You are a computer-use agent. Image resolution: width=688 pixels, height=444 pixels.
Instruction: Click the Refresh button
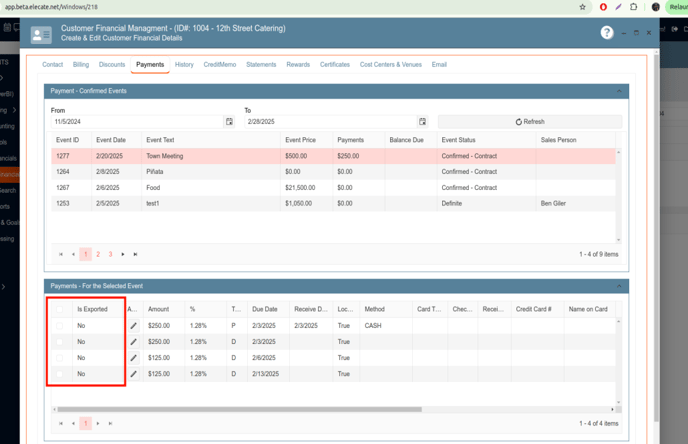(x=530, y=122)
